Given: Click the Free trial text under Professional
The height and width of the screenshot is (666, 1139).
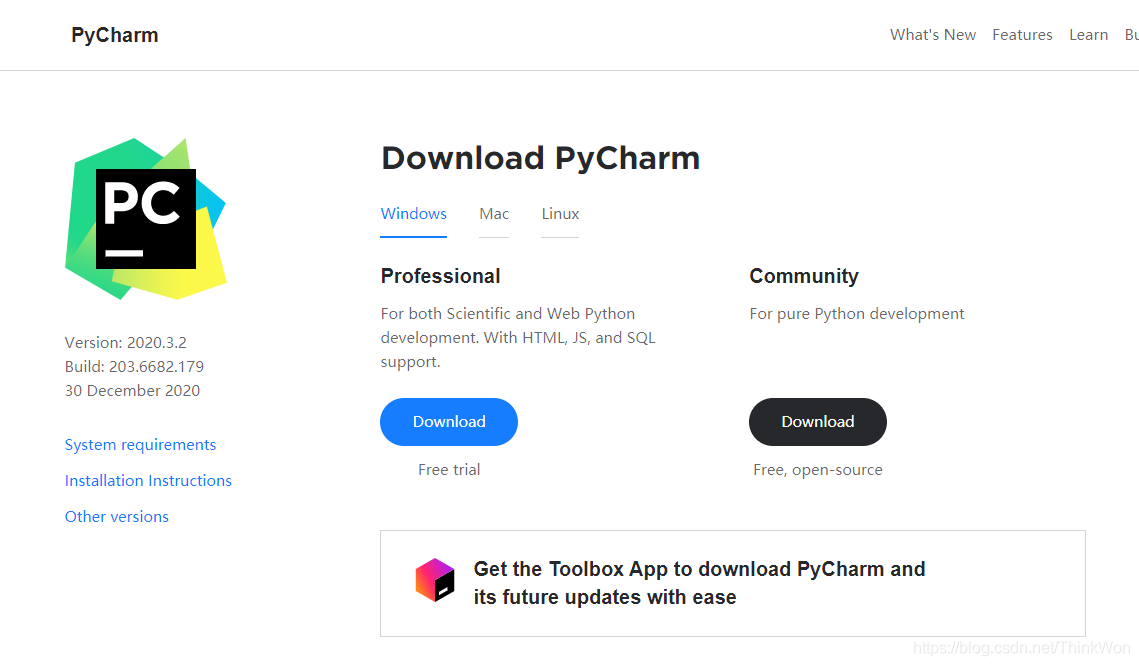Looking at the screenshot, I should [x=448, y=469].
